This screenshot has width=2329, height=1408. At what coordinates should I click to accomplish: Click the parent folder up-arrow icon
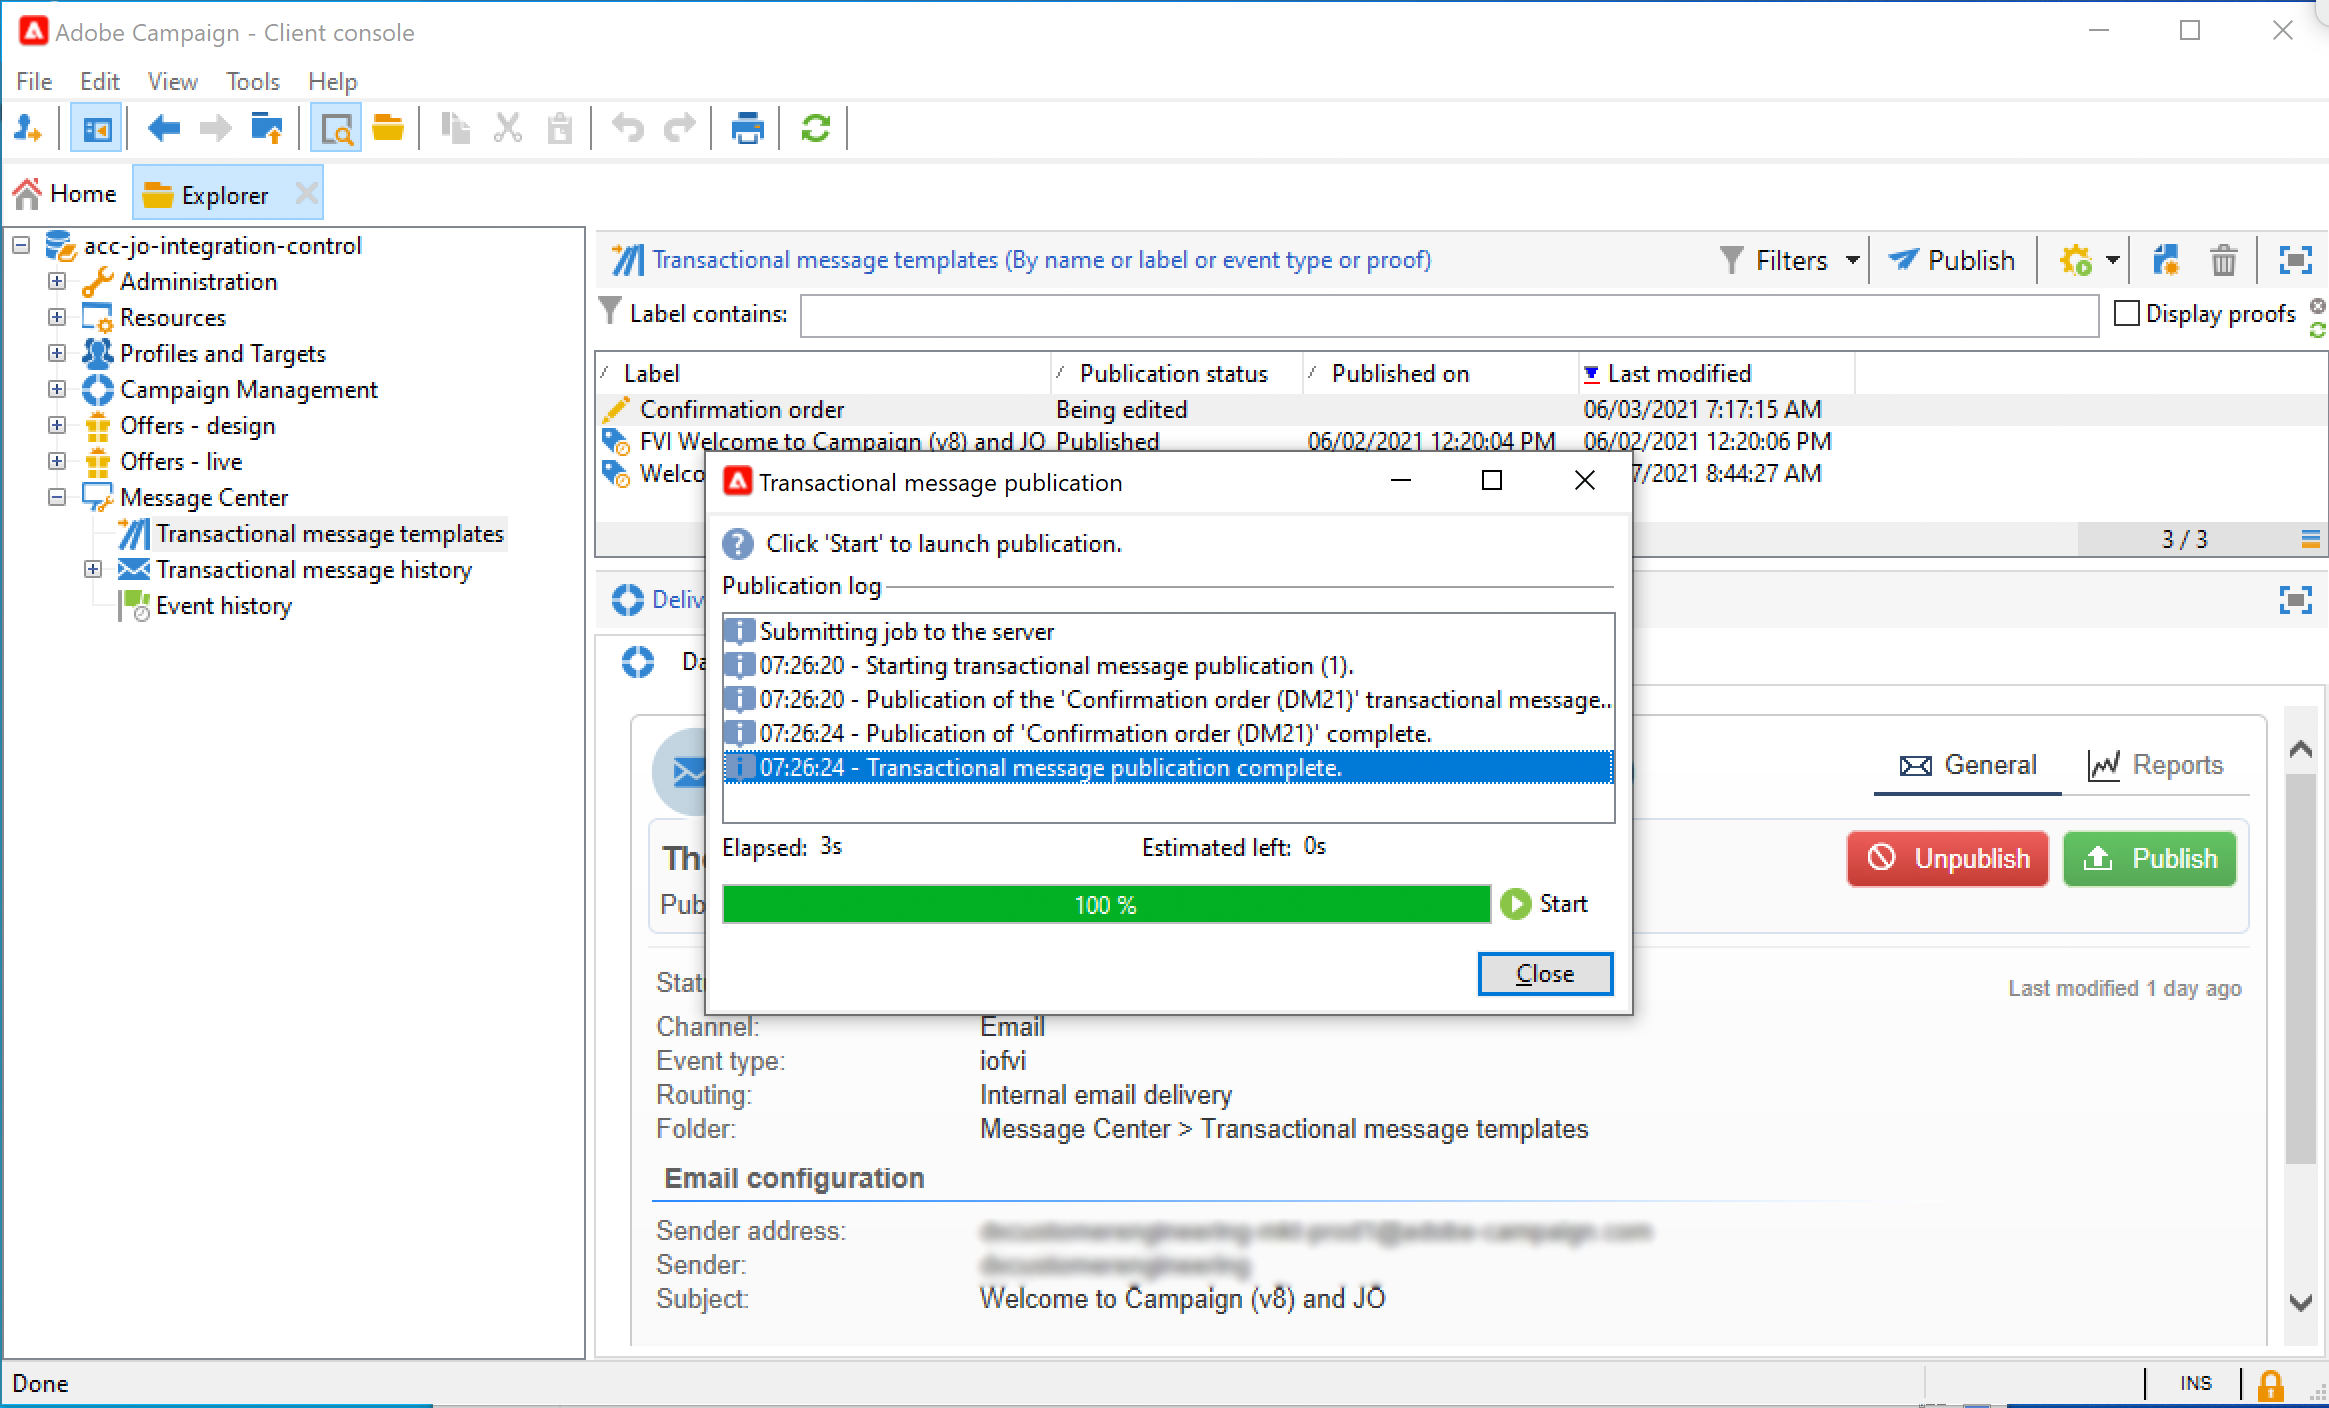tap(267, 128)
